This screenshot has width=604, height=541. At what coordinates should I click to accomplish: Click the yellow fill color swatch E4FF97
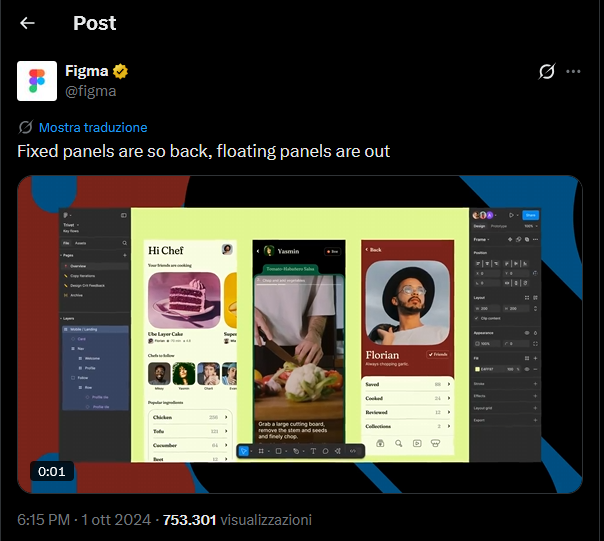click(x=477, y=369)
